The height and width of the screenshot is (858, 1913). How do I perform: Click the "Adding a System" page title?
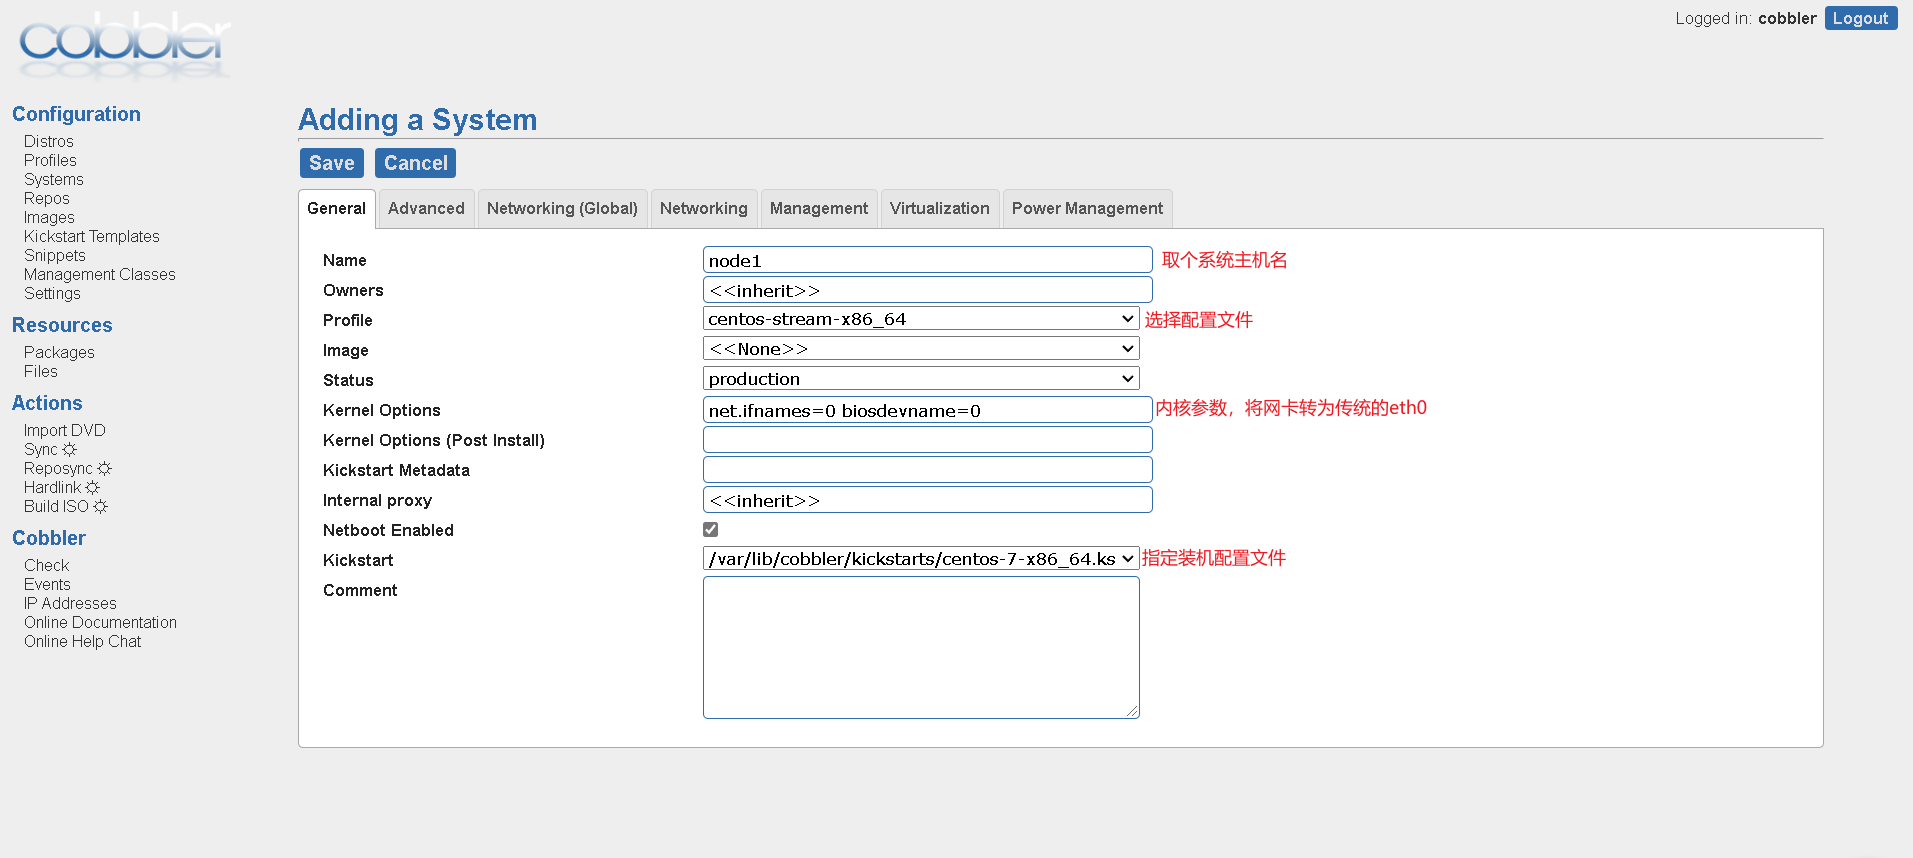click(x=418, y=120)
